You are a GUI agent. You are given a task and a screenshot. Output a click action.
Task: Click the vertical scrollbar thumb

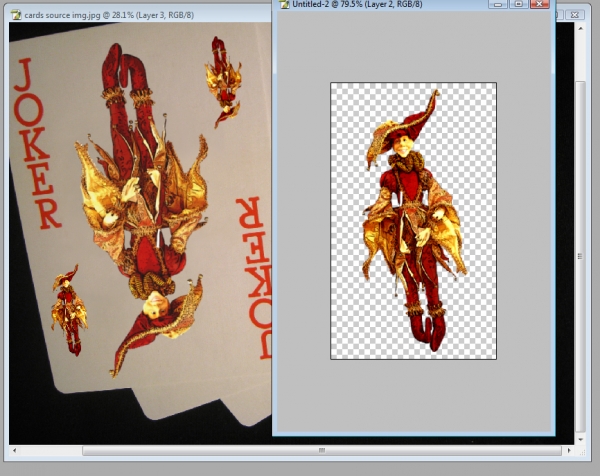pos(580,256)
